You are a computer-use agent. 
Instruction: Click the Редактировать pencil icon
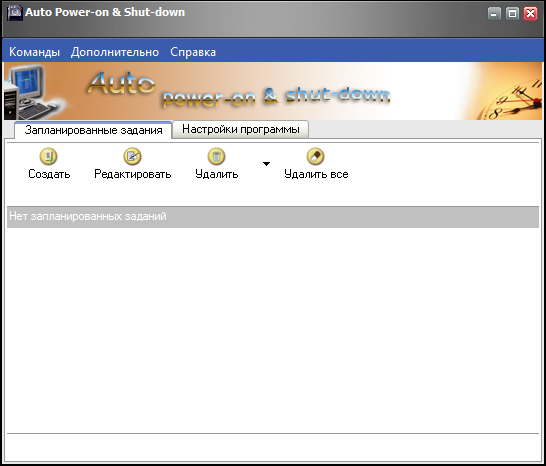coord(132,156)
